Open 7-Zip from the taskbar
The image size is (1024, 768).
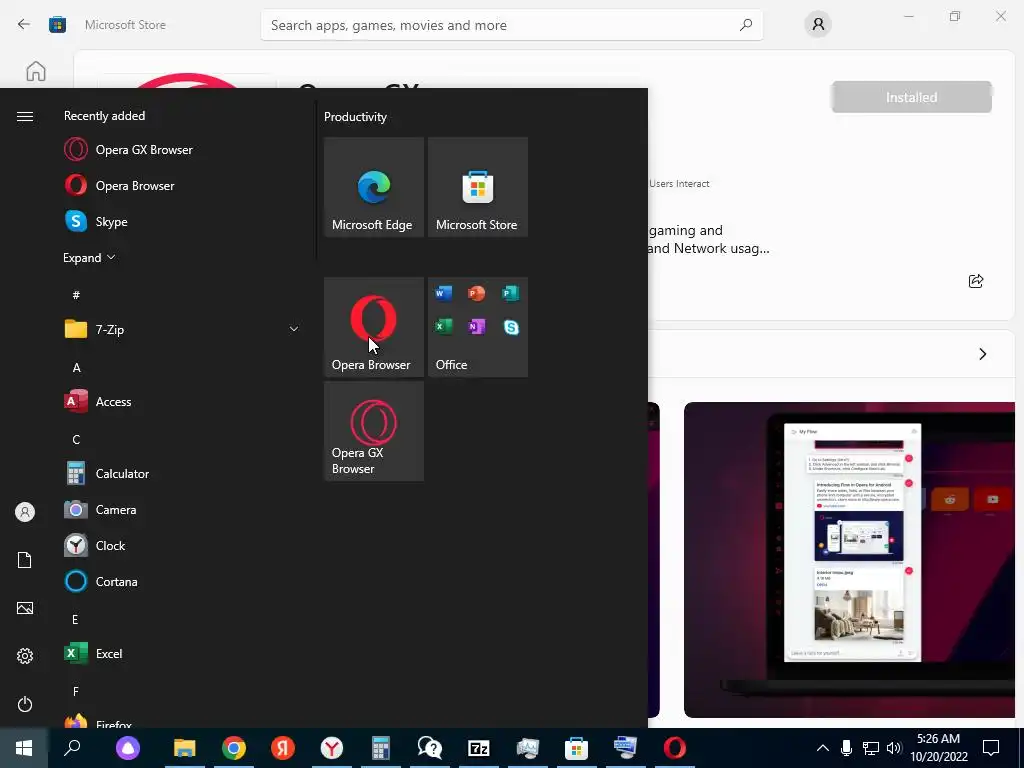pyautogui.click(x=479, y=748)
